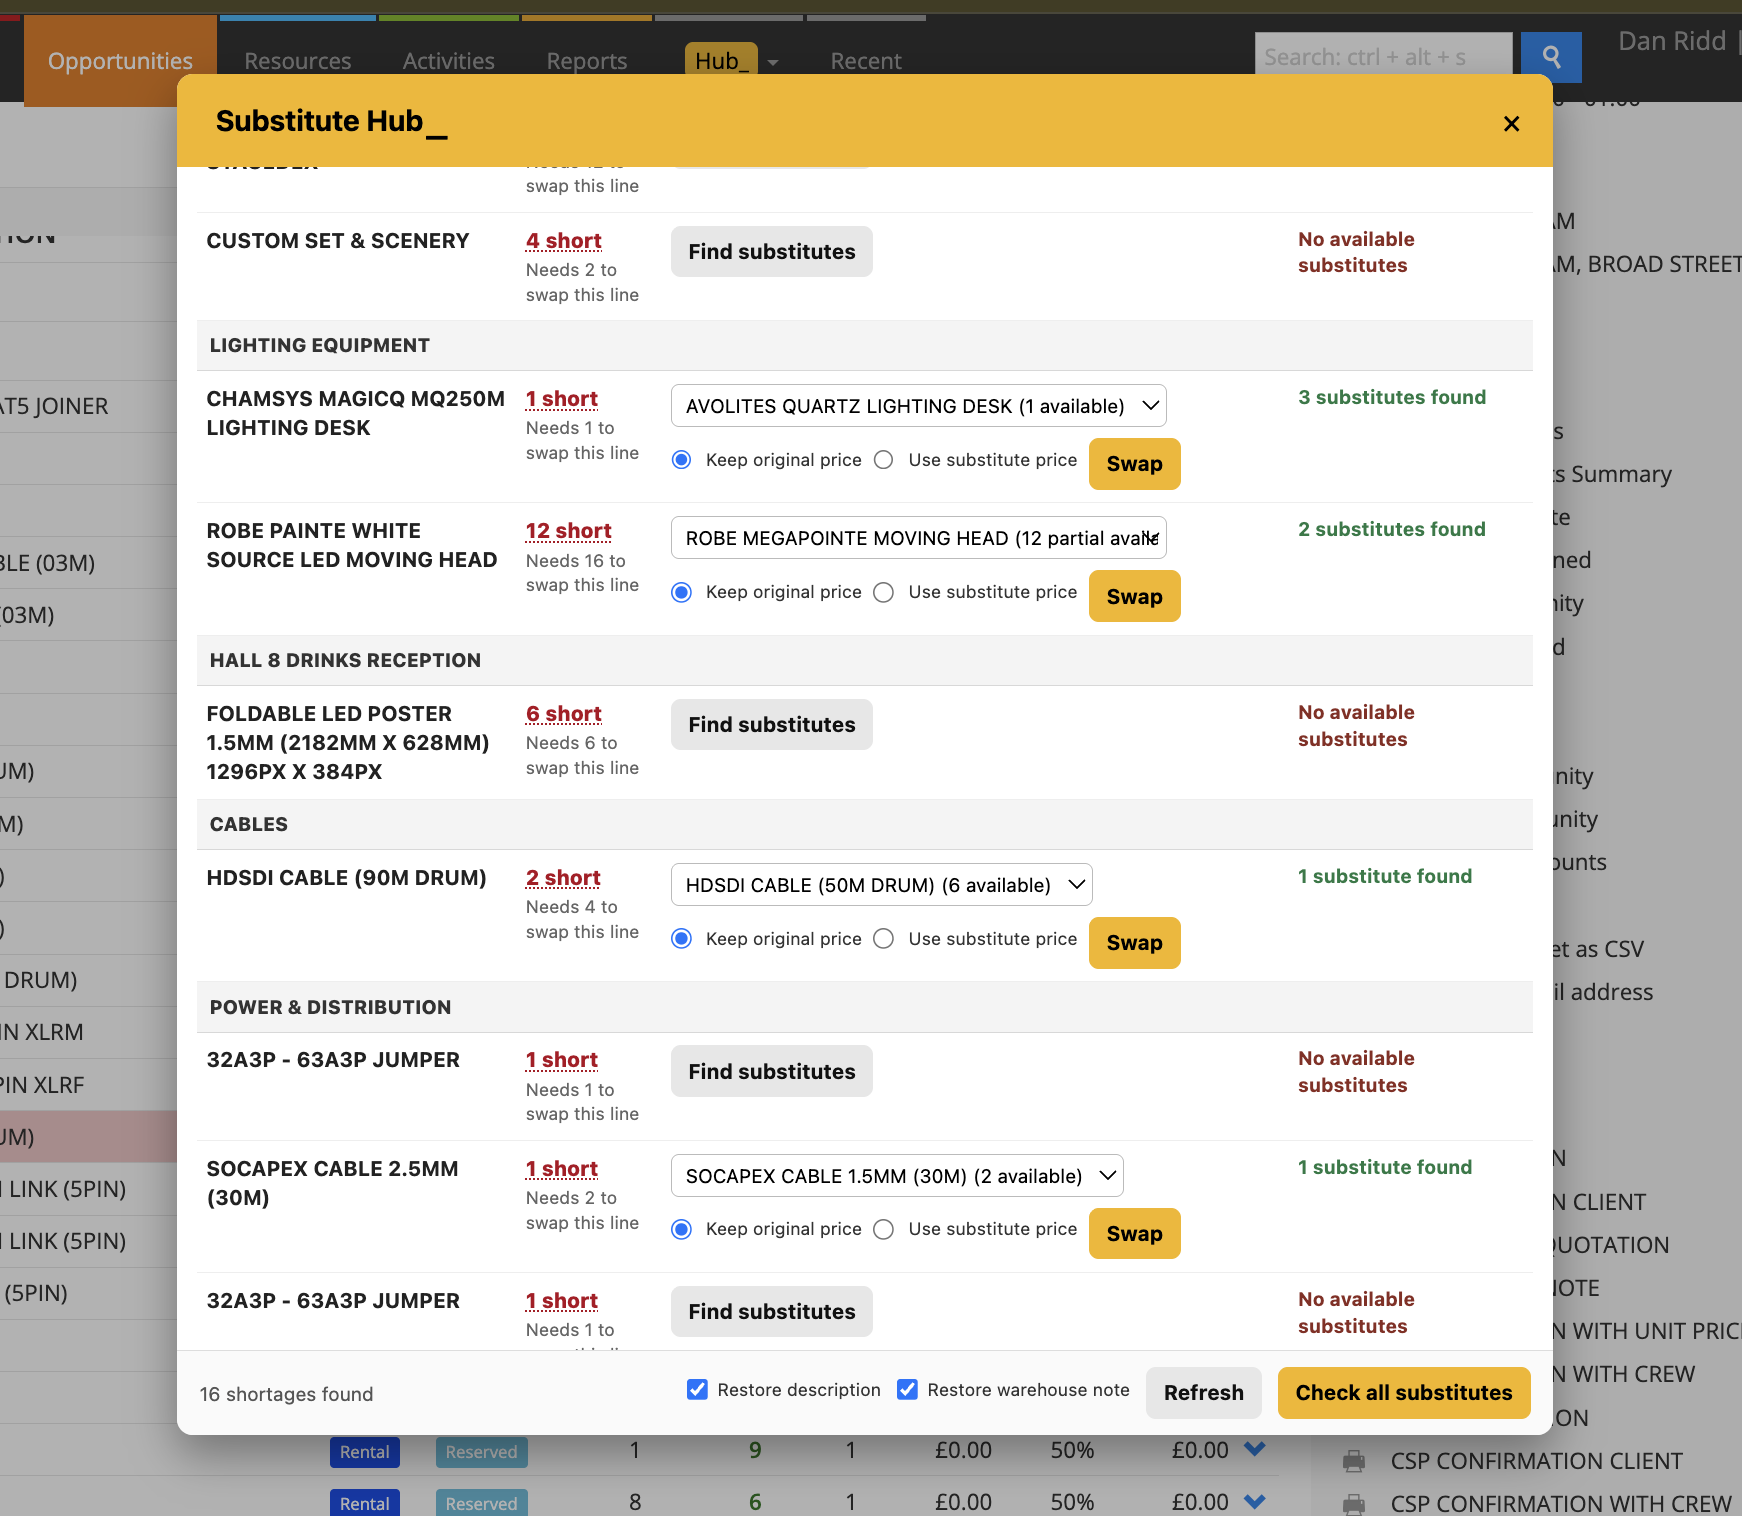Swap the ROBE PAINTE moving head line
The width and height of the screenshot is (1742, 1516).
pyautogui.click(x=1134, y=597)
